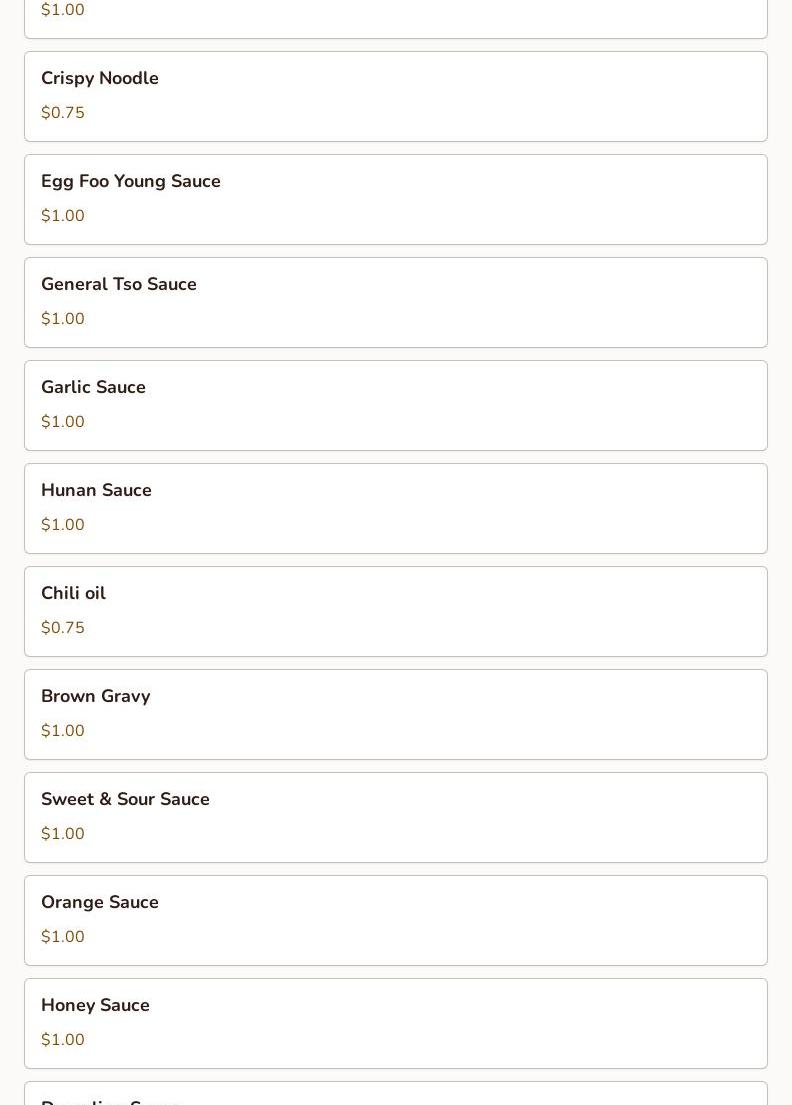Click the Garlic Sauce title text
792x1105 pixels.
point(93,387)
